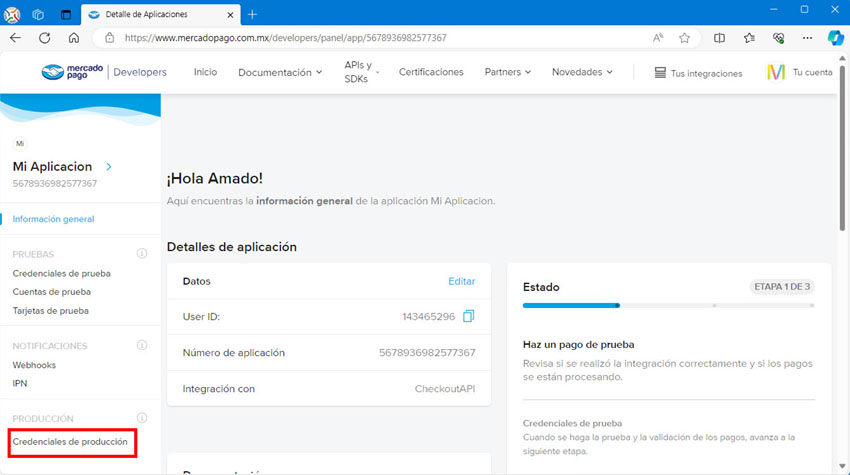Open Tus integraciones from header
The height and width of the screenshot is (475, 850).
(x=698, y=73)
